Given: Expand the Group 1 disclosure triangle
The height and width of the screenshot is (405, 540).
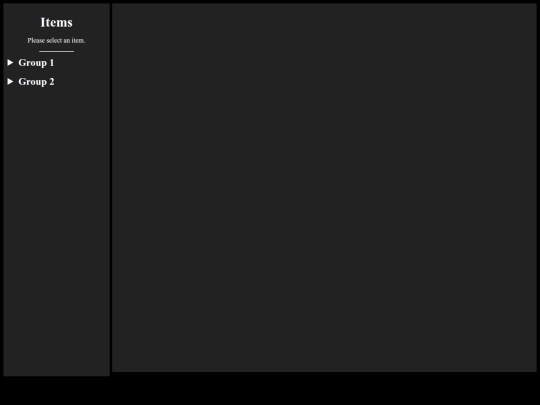Looking at the screenshot, I should click(x=10, y=62).
